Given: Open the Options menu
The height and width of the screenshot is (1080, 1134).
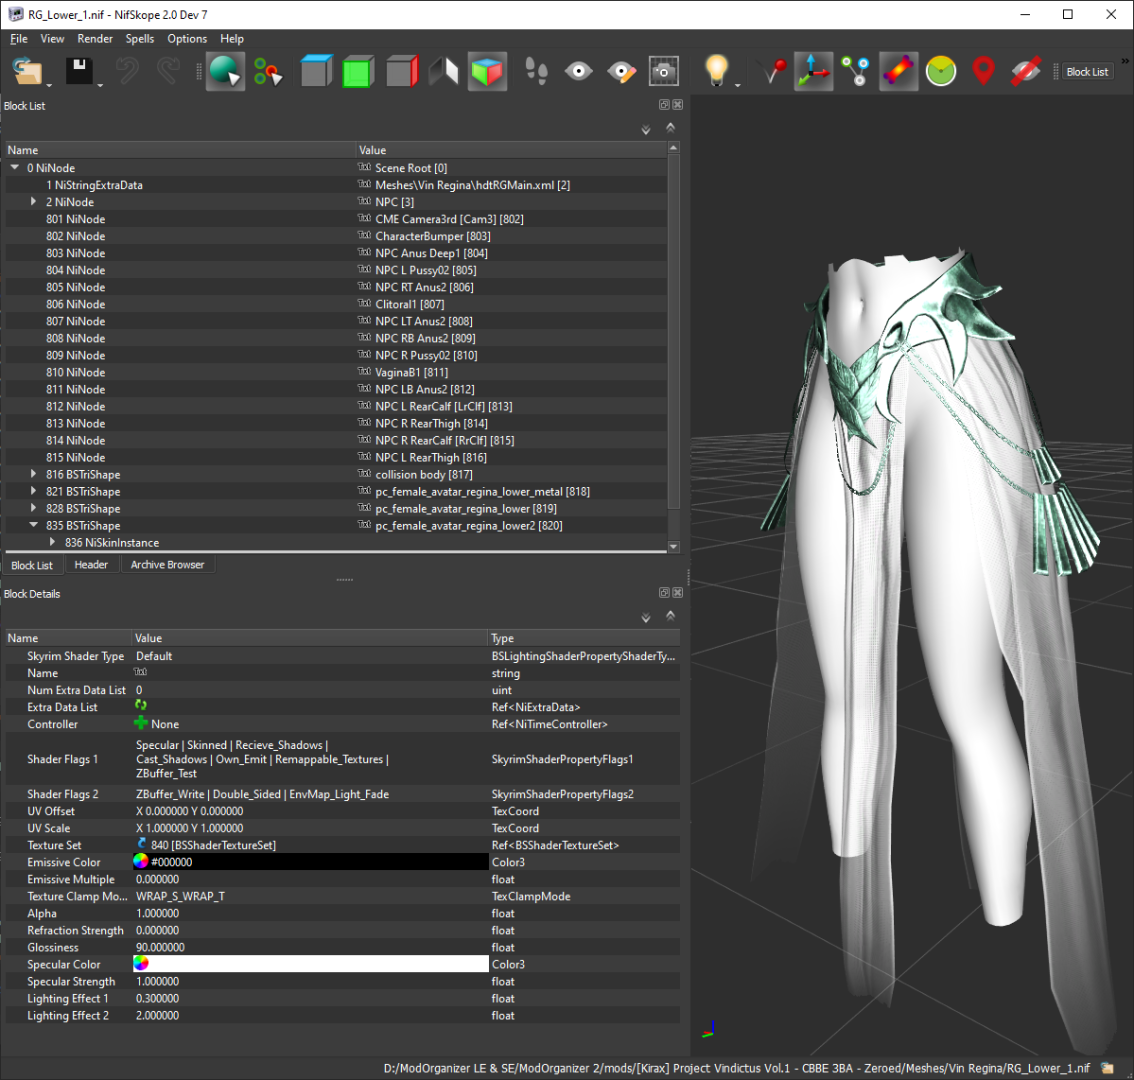Looking at the screenshot, I should click(187, 39).
